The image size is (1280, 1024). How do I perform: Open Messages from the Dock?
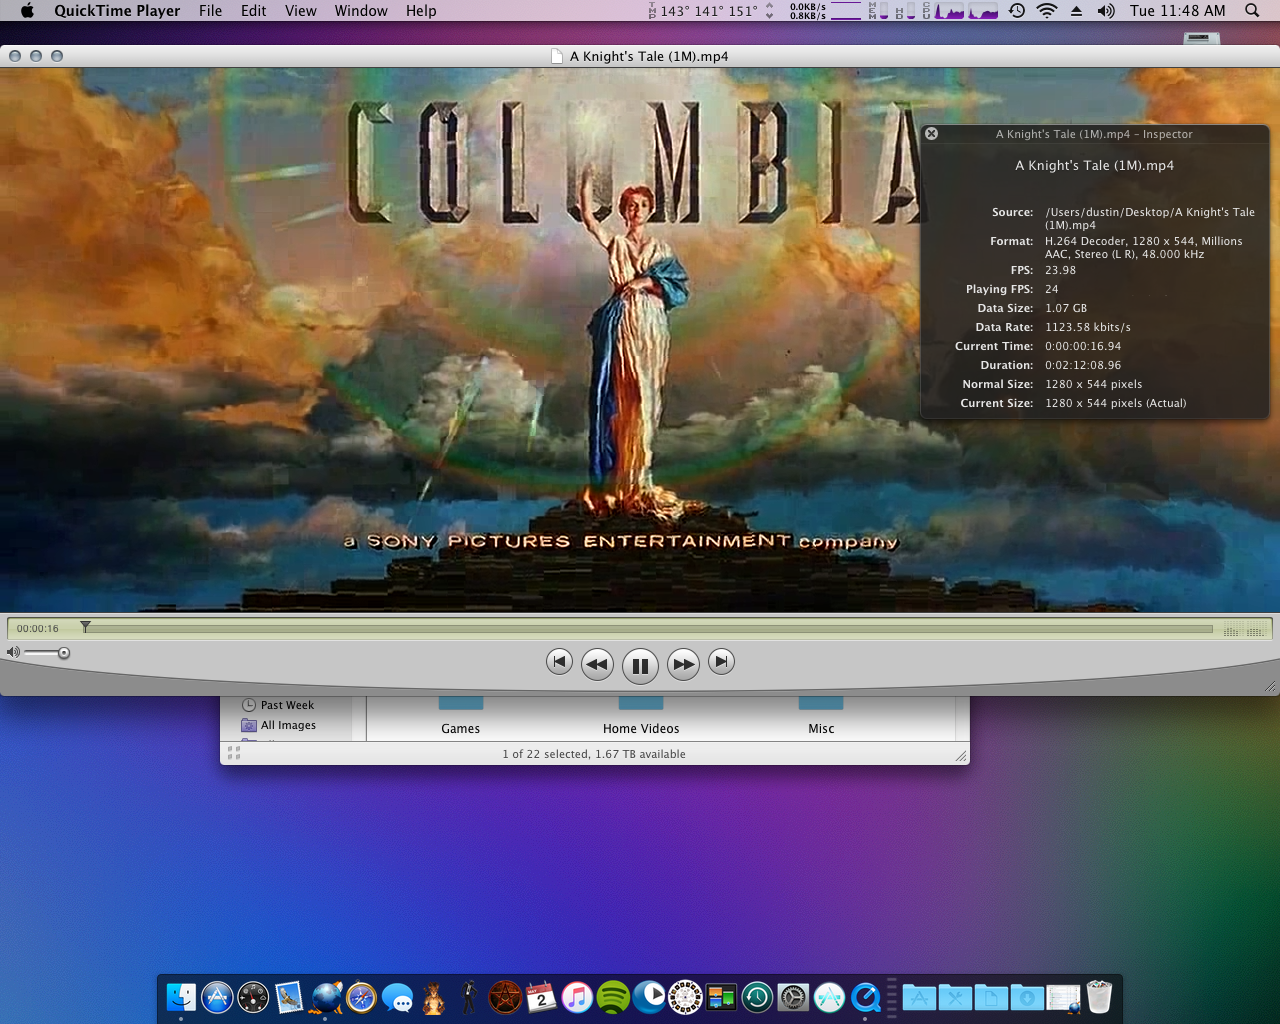pos(397,997)
